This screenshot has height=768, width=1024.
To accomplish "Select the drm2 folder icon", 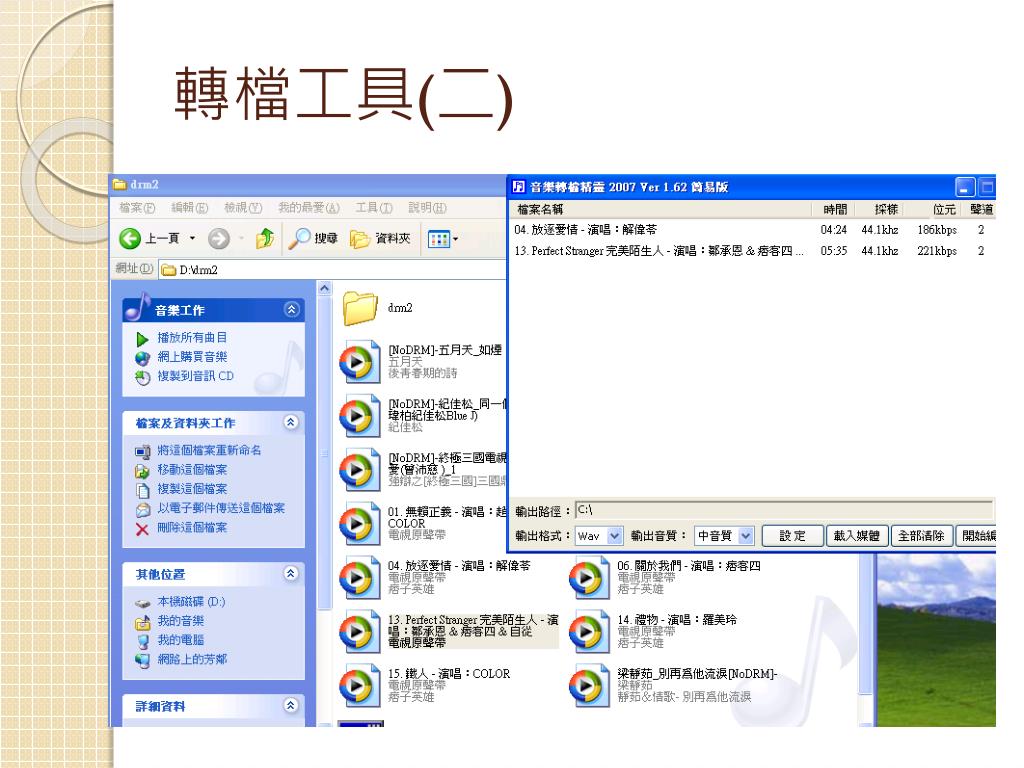I will 360,308.
